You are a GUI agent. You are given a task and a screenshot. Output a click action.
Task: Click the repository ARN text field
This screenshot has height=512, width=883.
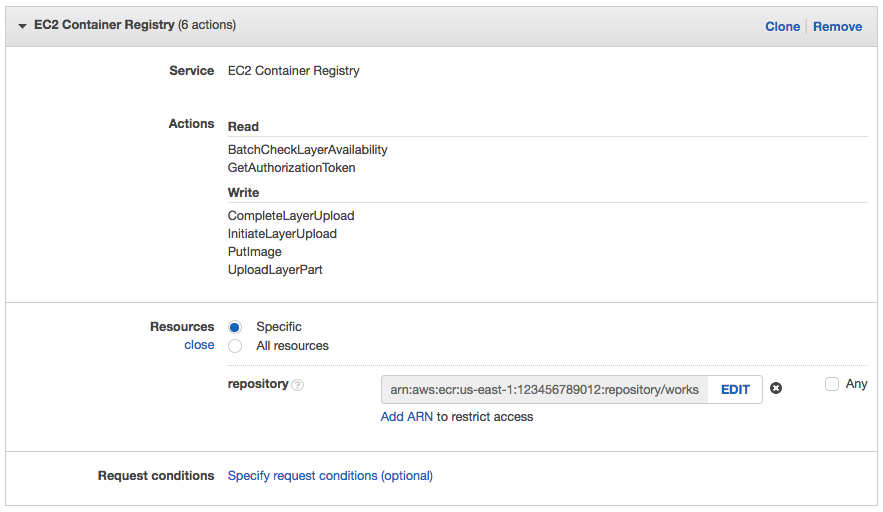coord(544,389)
